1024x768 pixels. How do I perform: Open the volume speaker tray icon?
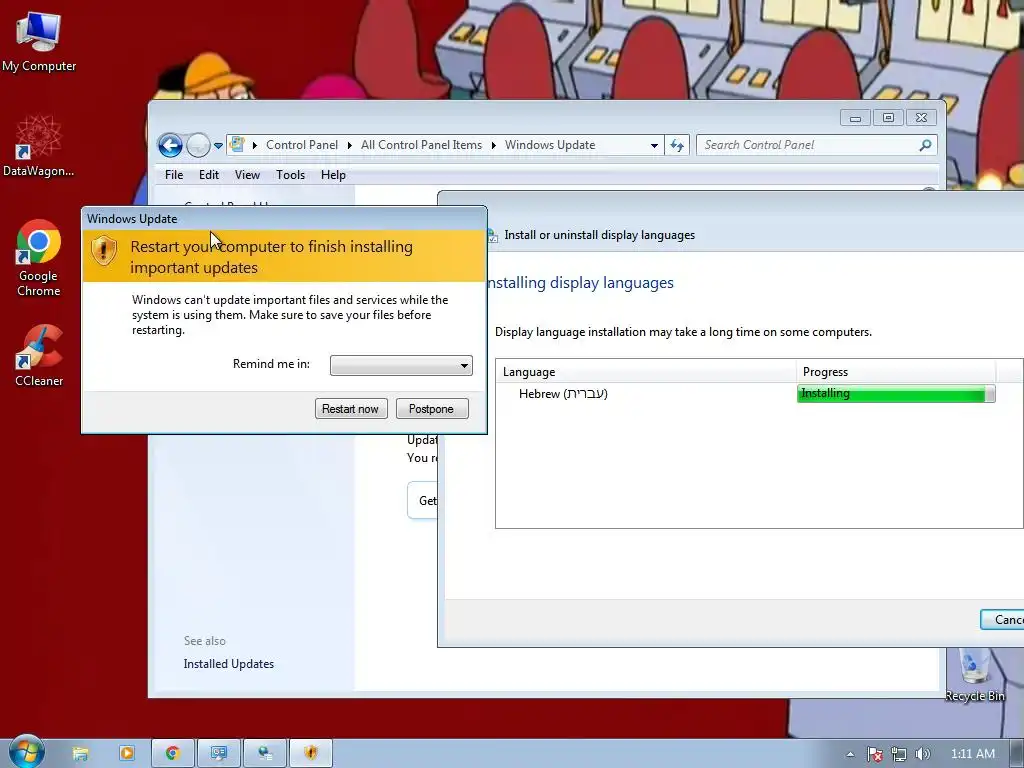tap(922, 755)
